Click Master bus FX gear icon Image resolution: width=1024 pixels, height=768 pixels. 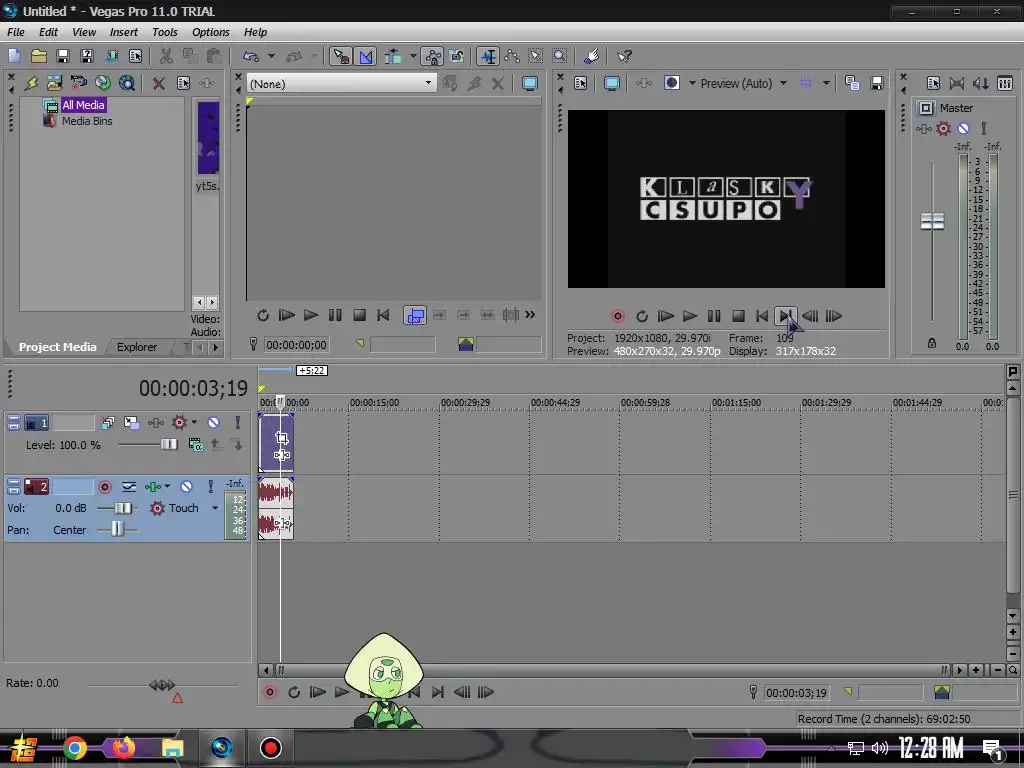[x=943, y=129]
